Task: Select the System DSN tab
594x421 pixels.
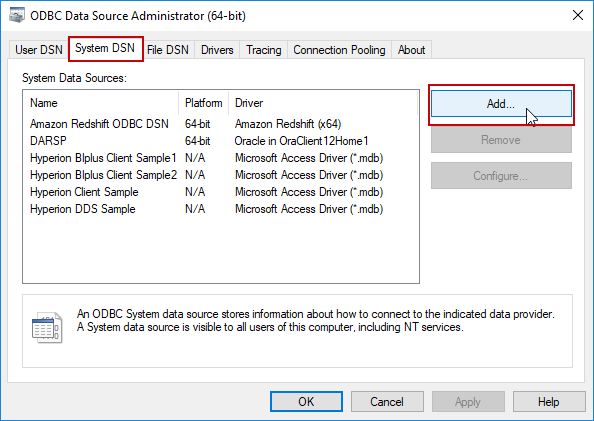Action: coord(105,48)
